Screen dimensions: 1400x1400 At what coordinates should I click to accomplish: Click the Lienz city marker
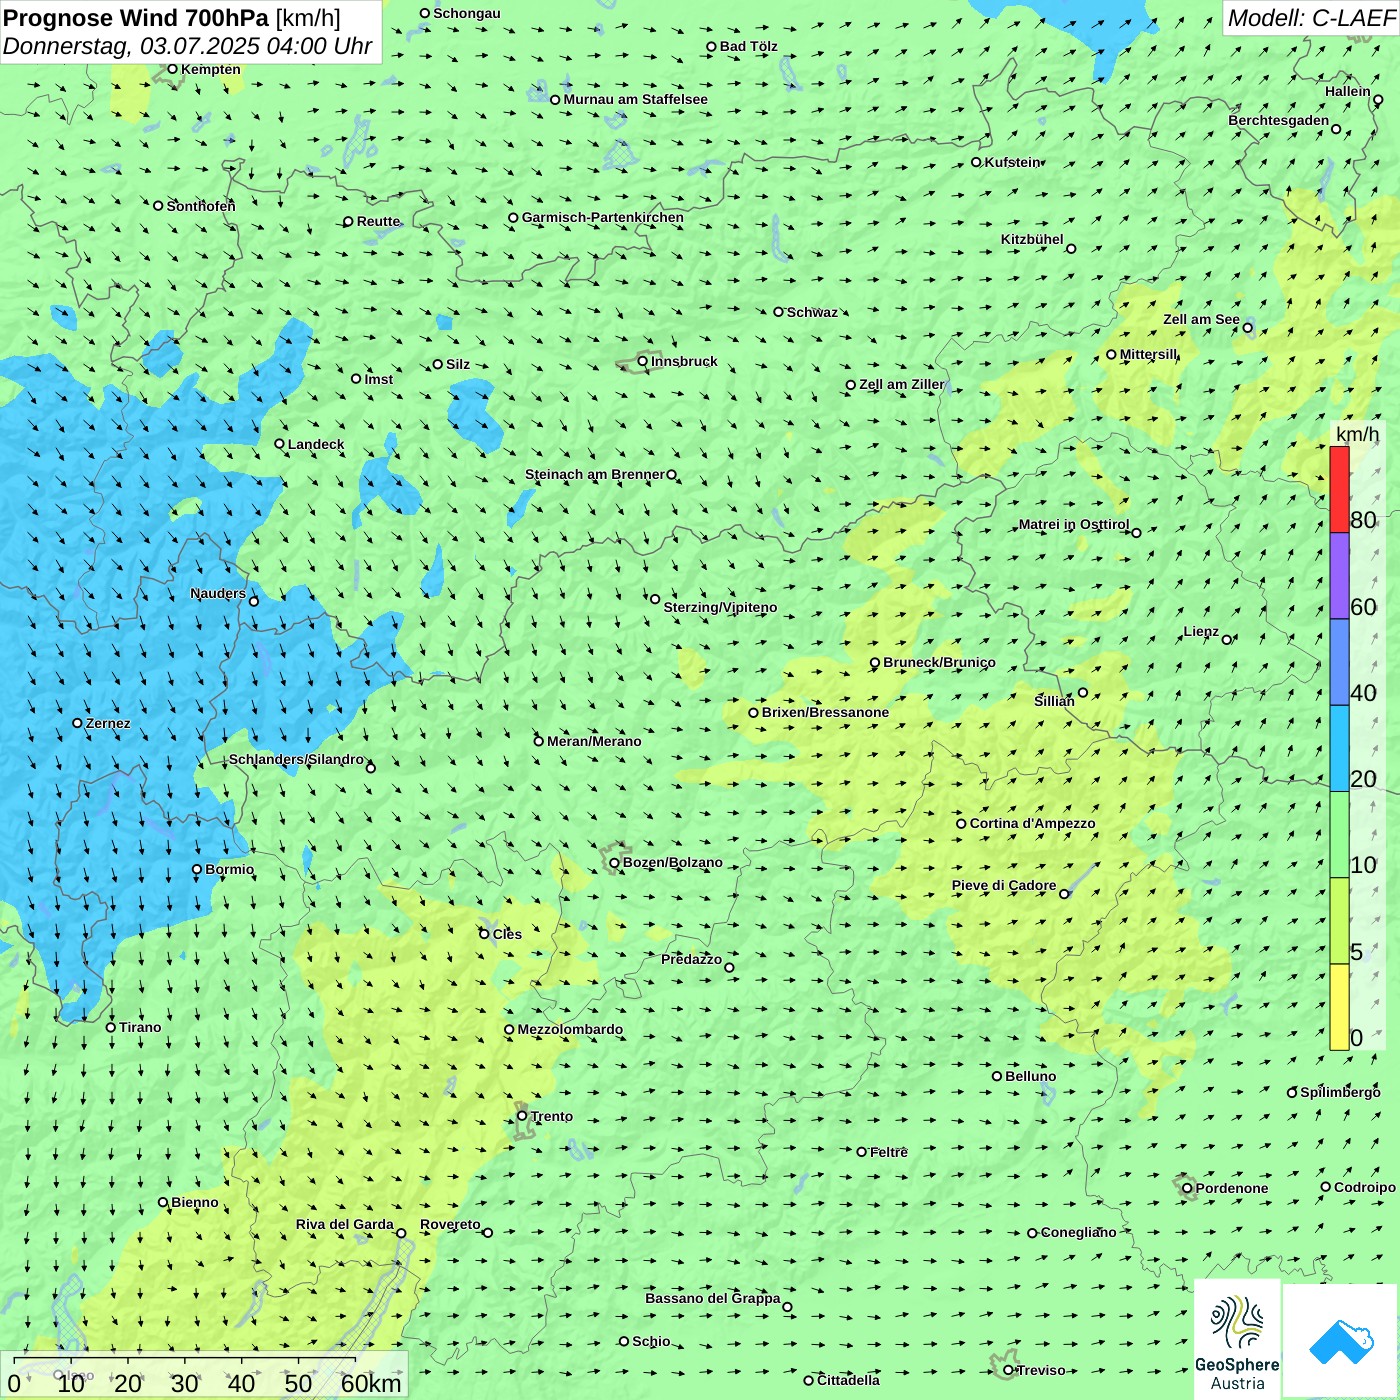pyautogui.click(x=1227, y=640)
